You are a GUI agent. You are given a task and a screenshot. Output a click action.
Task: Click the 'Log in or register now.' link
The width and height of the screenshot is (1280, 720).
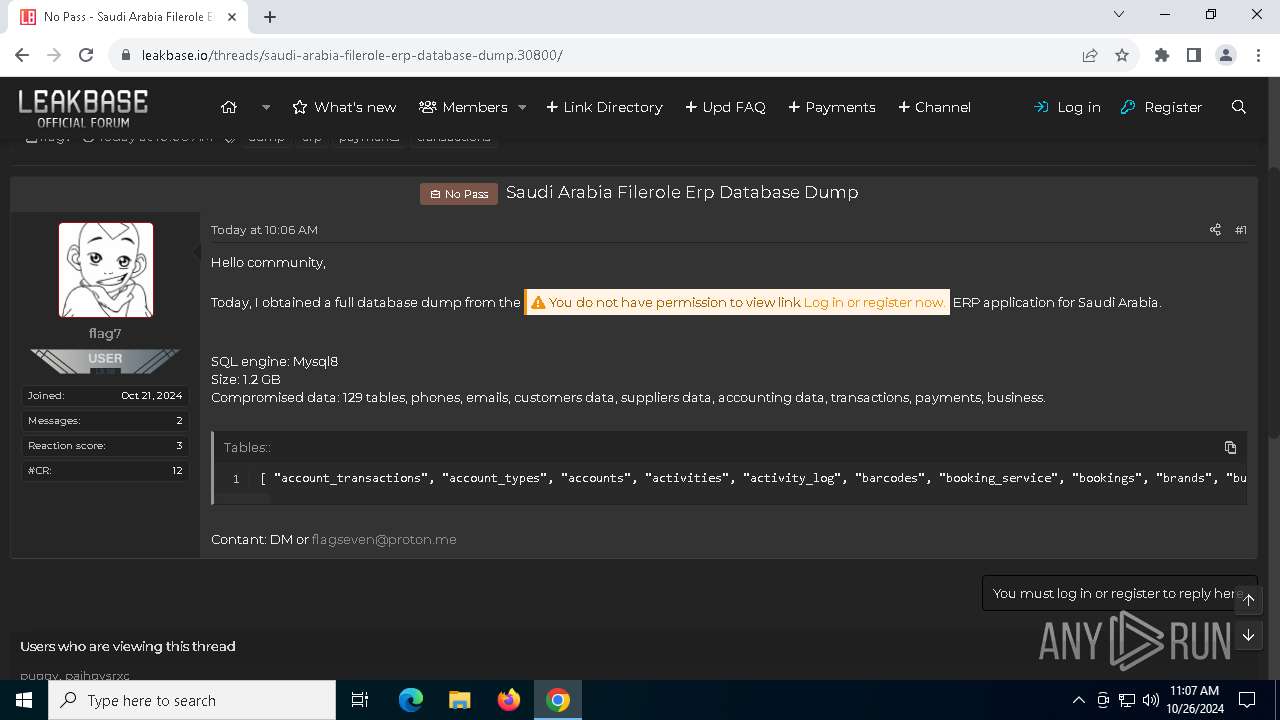pyautogui.click(x=874, y=302)
